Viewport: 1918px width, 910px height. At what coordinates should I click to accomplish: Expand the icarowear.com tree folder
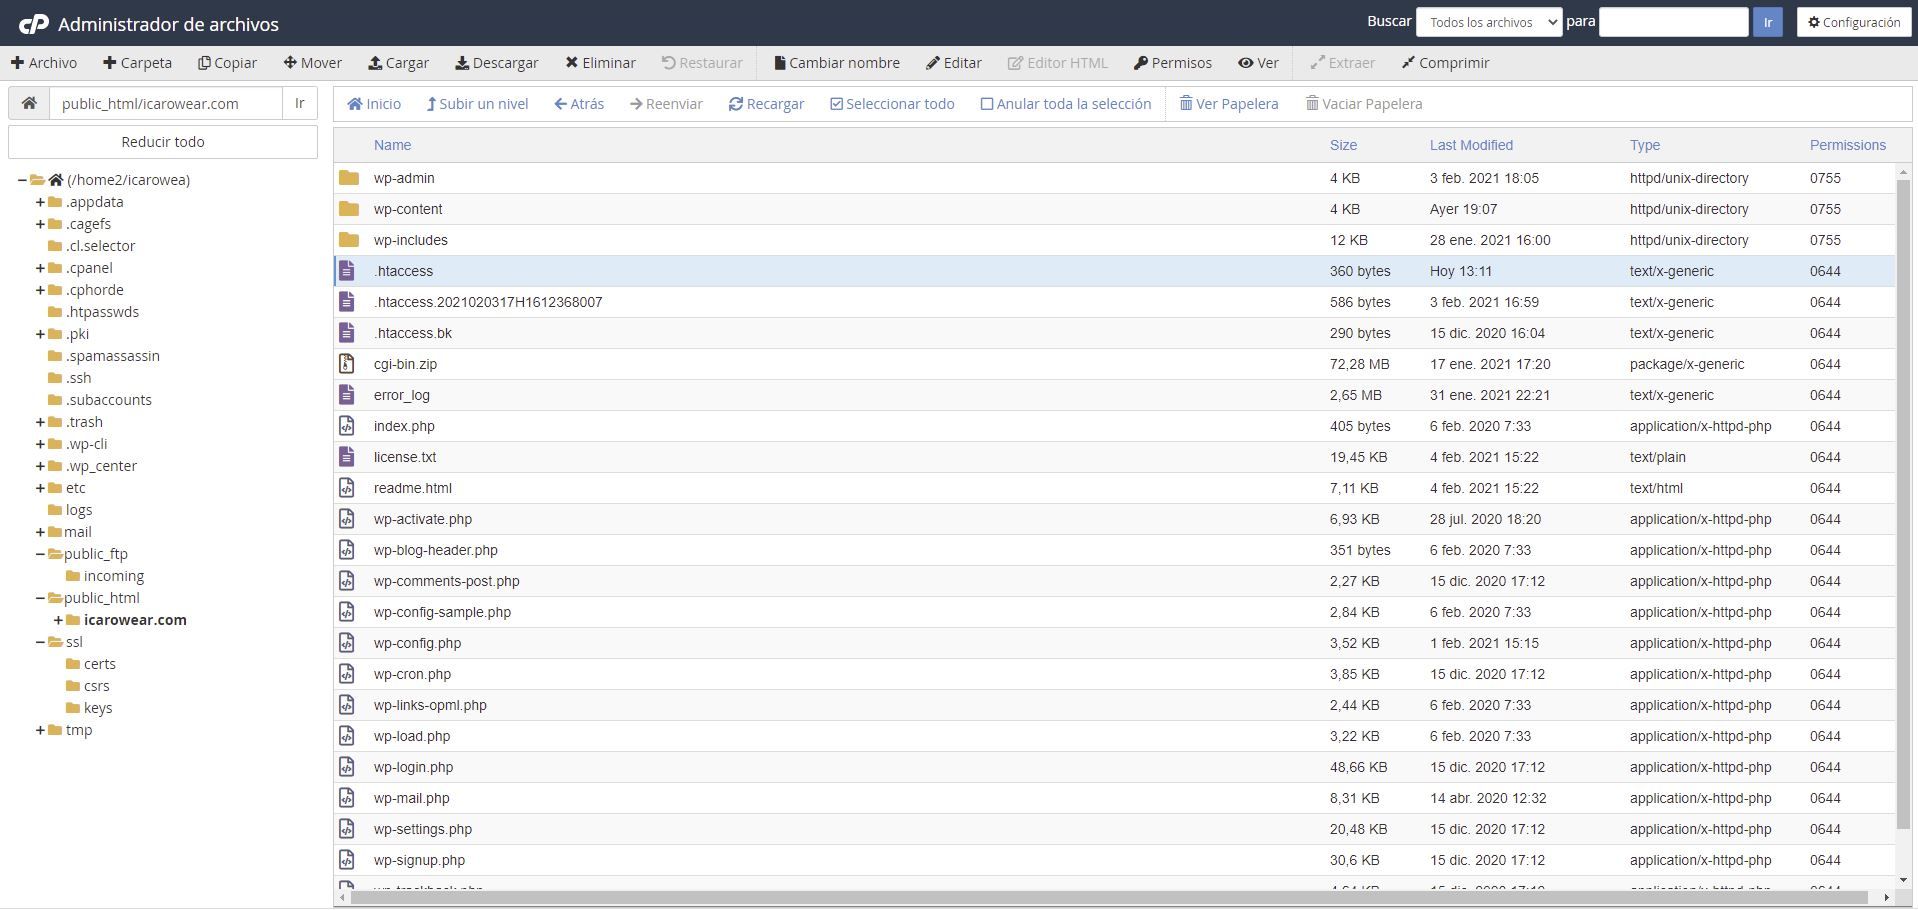pos(58,620)
